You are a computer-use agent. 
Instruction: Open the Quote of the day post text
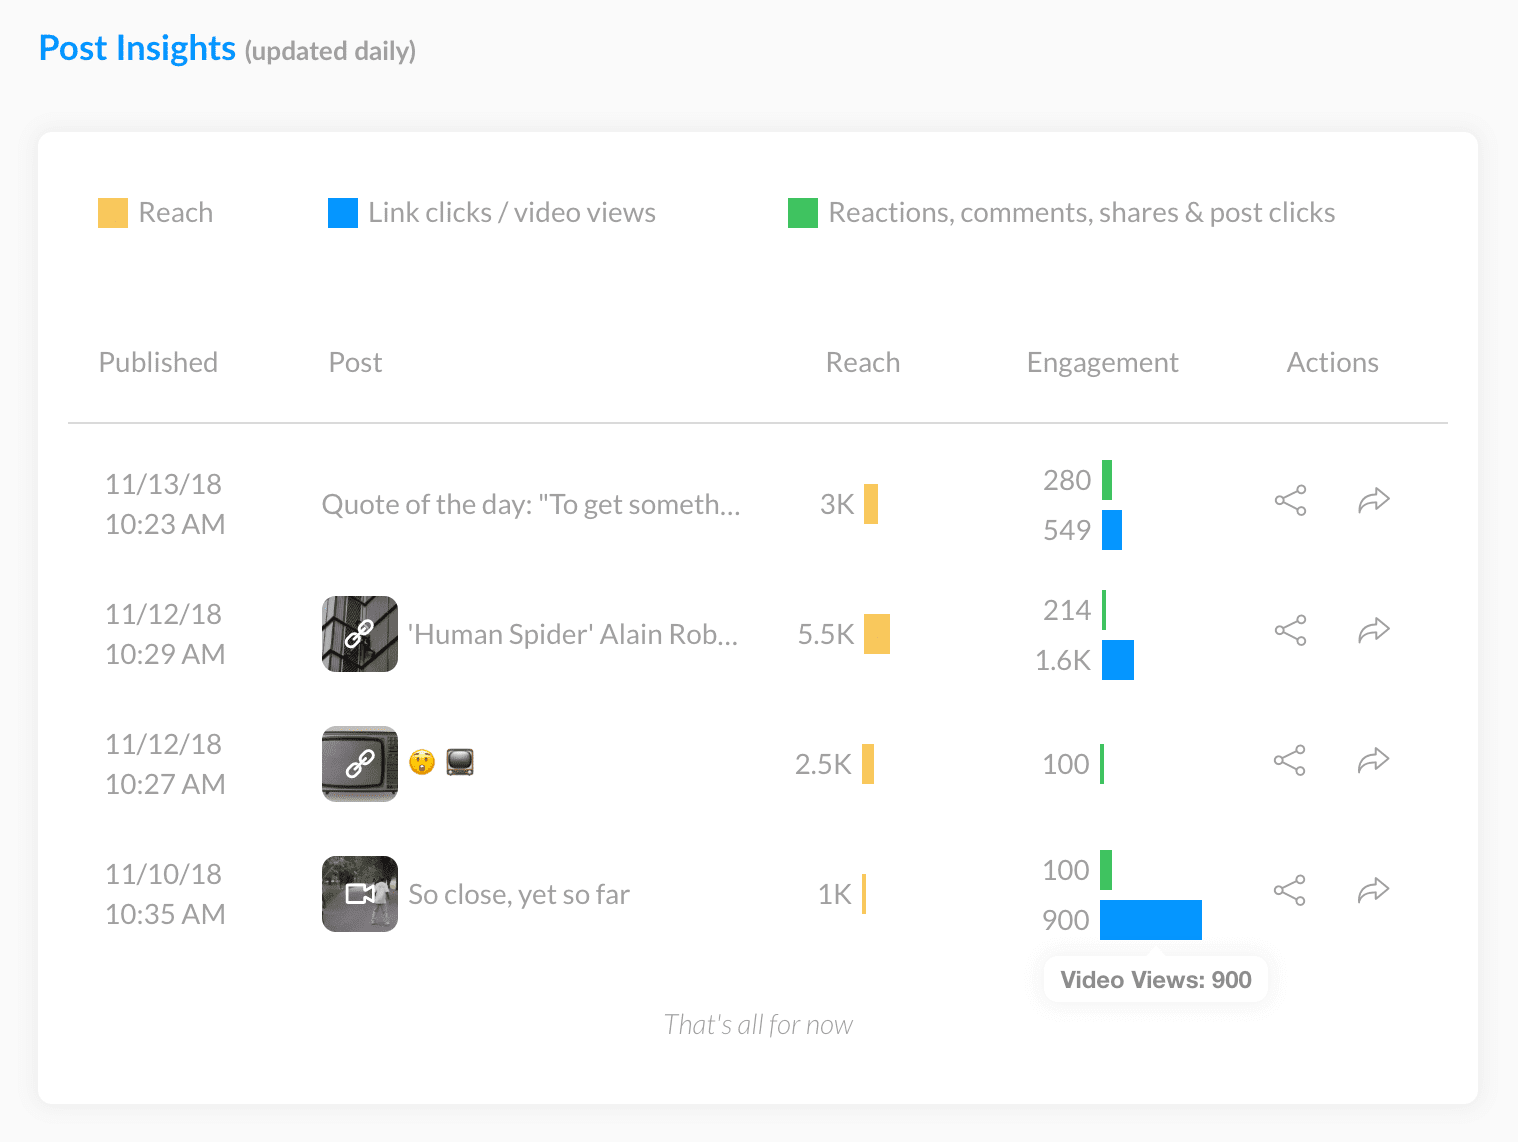[530, 504]
